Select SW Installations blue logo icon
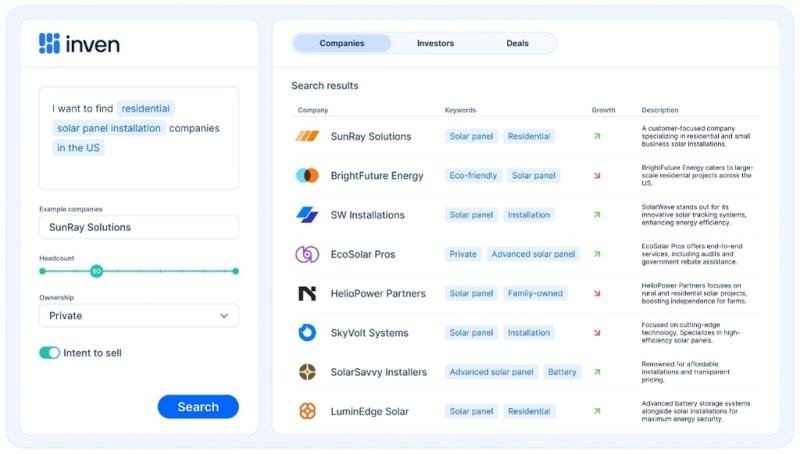Viewport: 800px width, 454px height. [307, 215]
